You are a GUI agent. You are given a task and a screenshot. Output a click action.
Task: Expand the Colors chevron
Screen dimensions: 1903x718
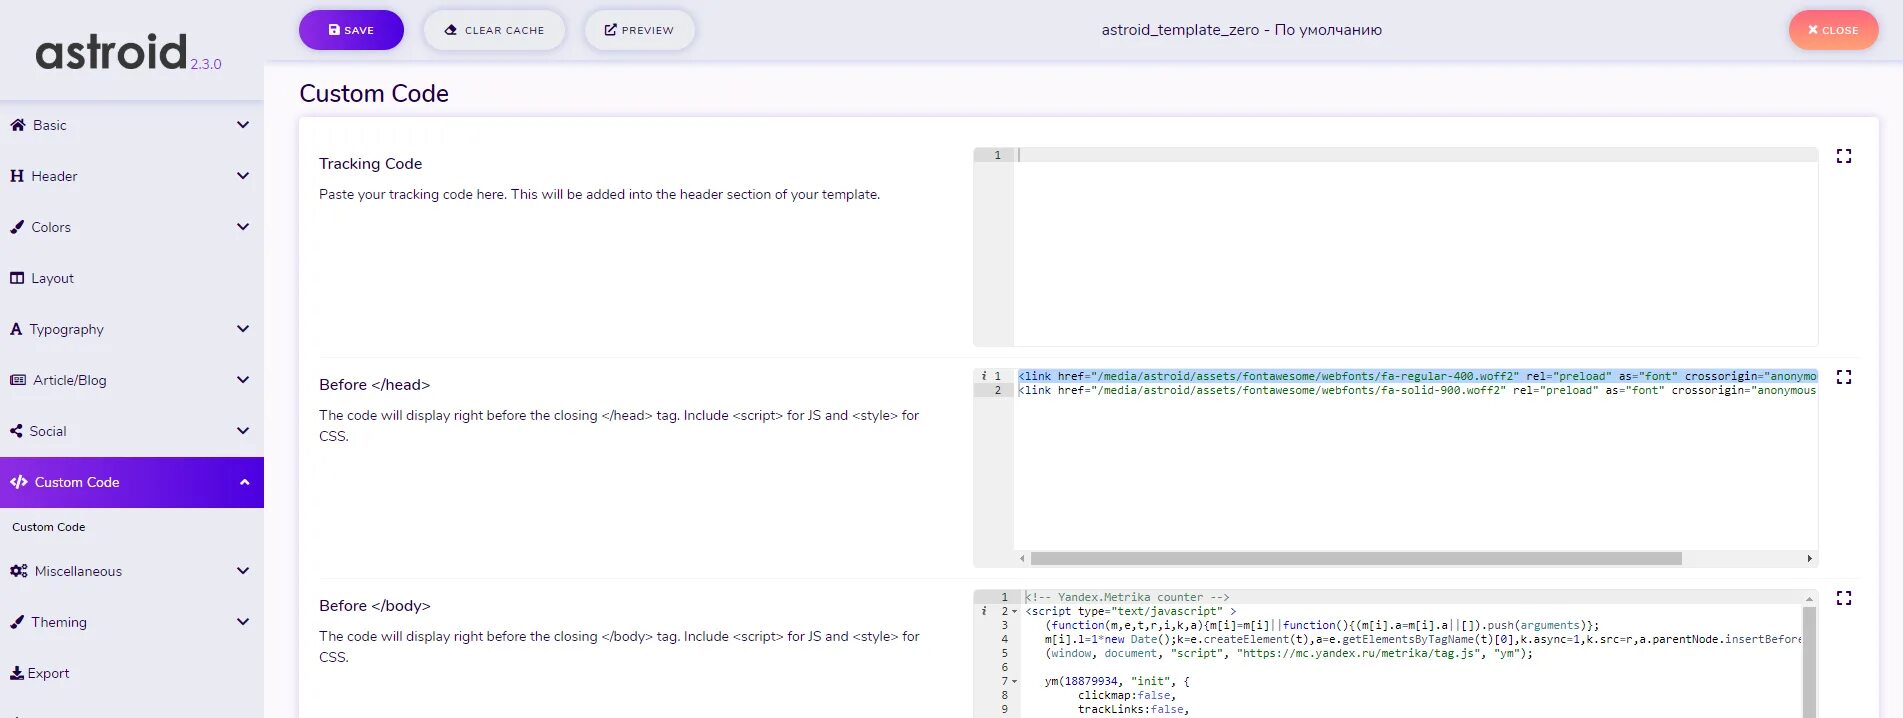pos(243,227)
